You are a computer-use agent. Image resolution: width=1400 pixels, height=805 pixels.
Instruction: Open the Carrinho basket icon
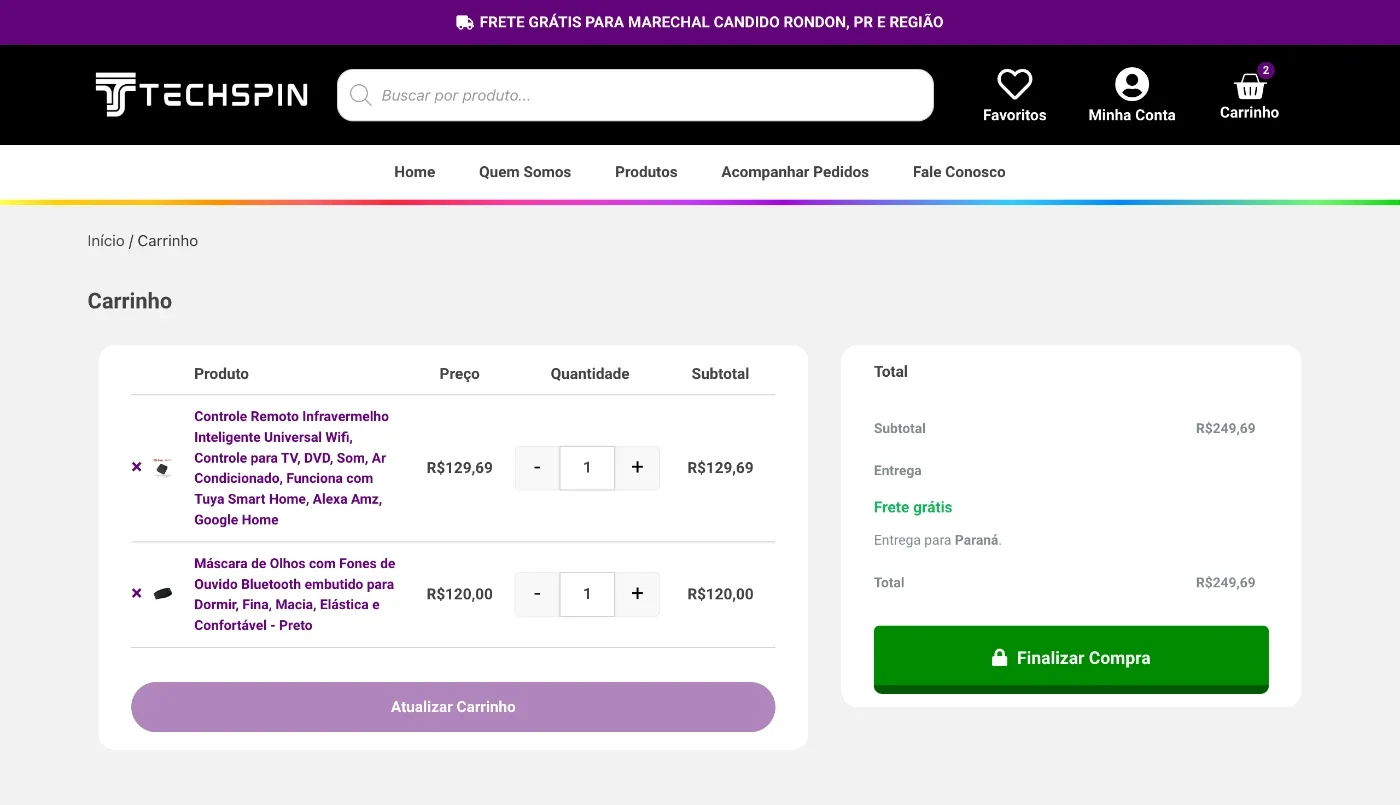point(1250,85)
